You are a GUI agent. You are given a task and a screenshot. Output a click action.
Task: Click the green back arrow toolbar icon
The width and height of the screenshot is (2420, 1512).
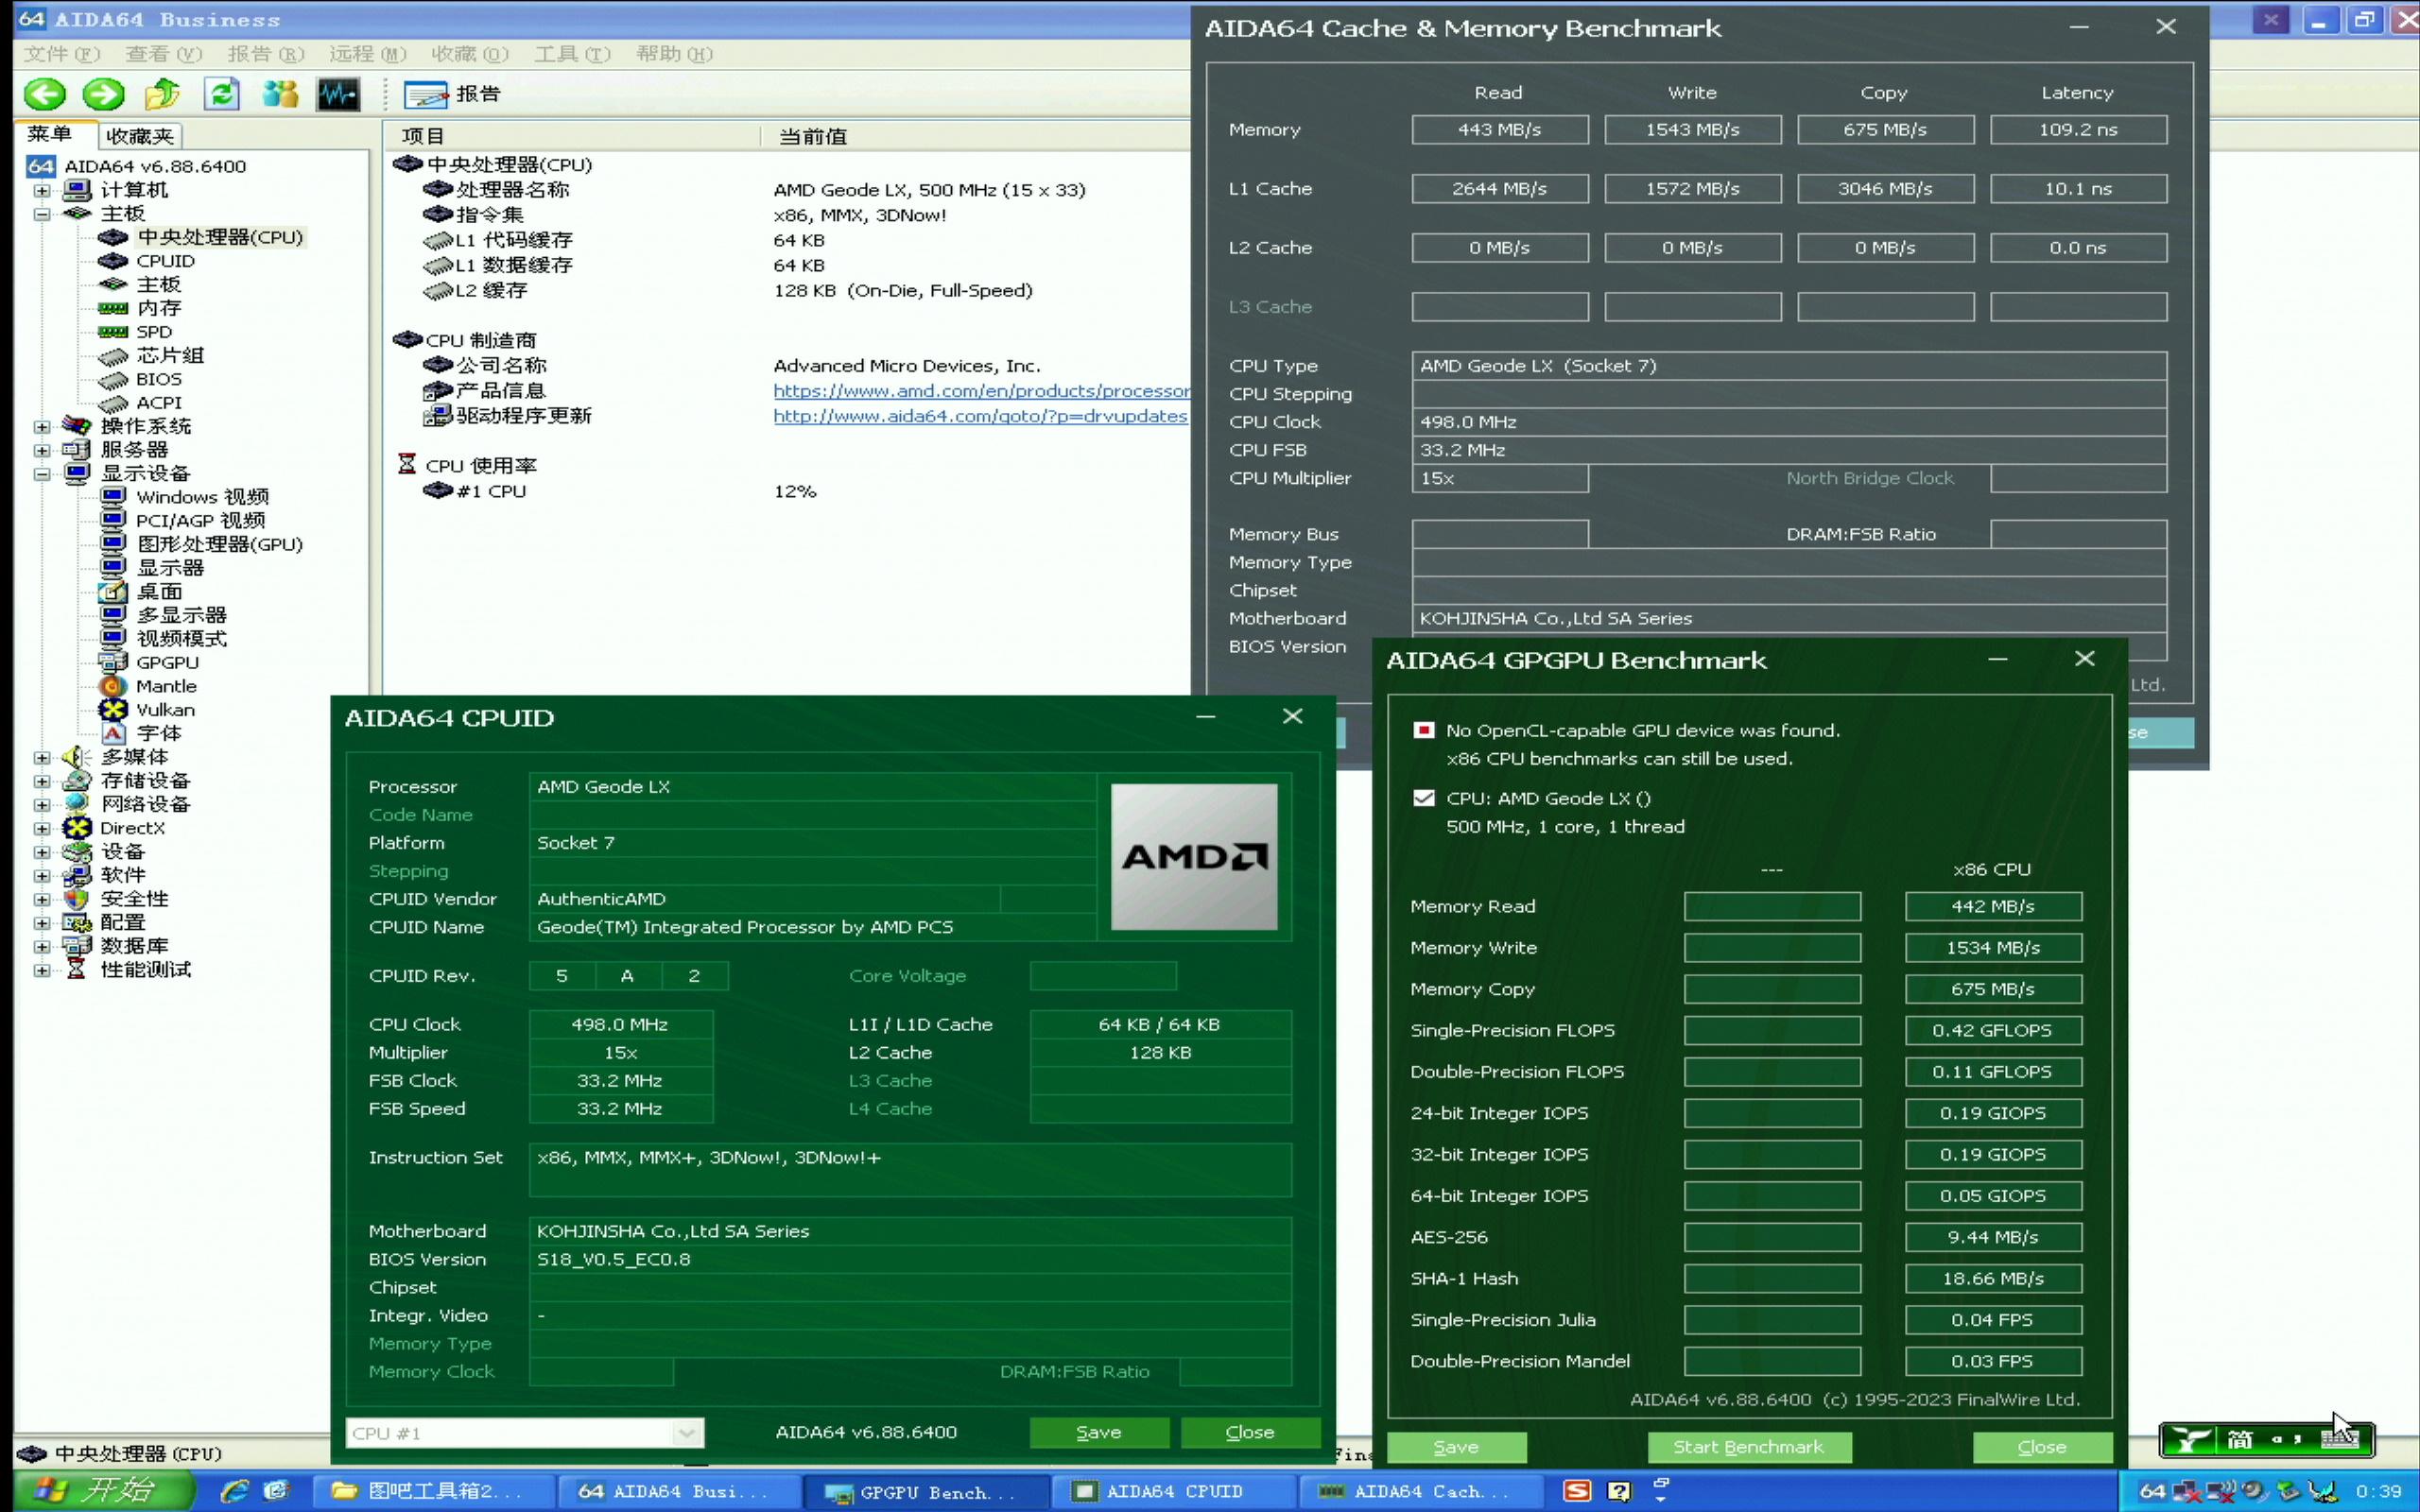pos(45,95)
